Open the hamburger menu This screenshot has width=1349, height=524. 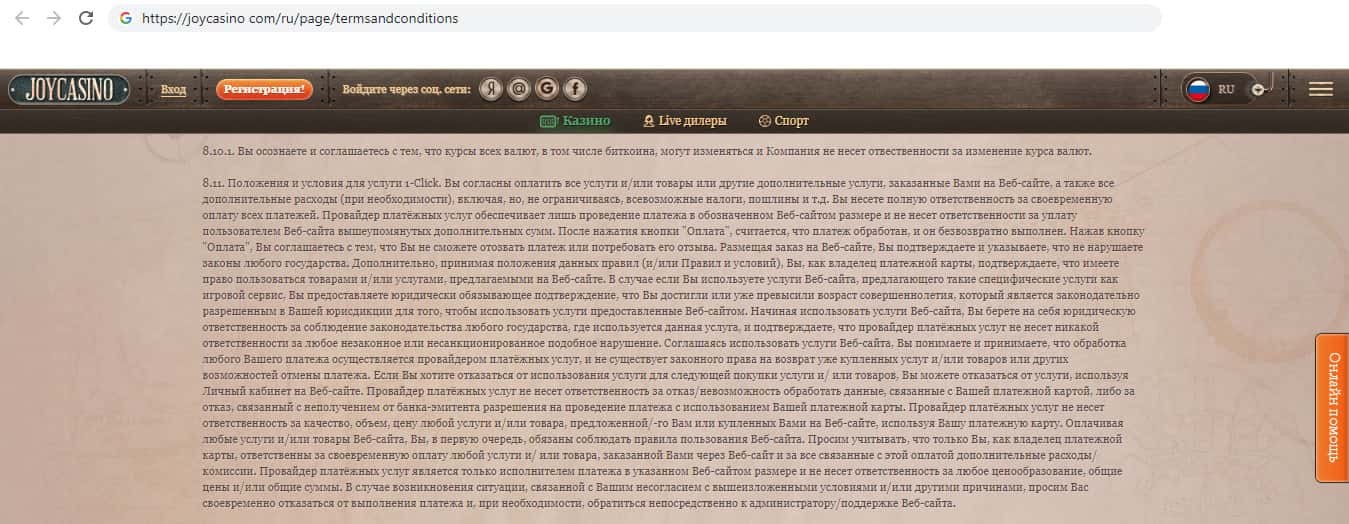[1321, 89]
